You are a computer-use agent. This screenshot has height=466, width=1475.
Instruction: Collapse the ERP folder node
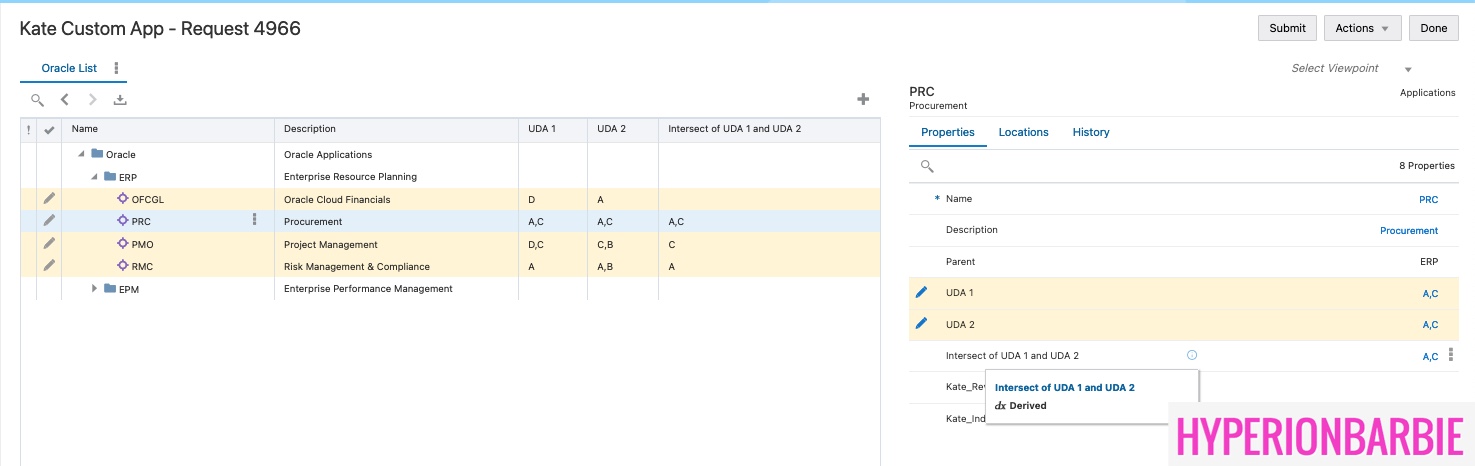coord(95,177)
